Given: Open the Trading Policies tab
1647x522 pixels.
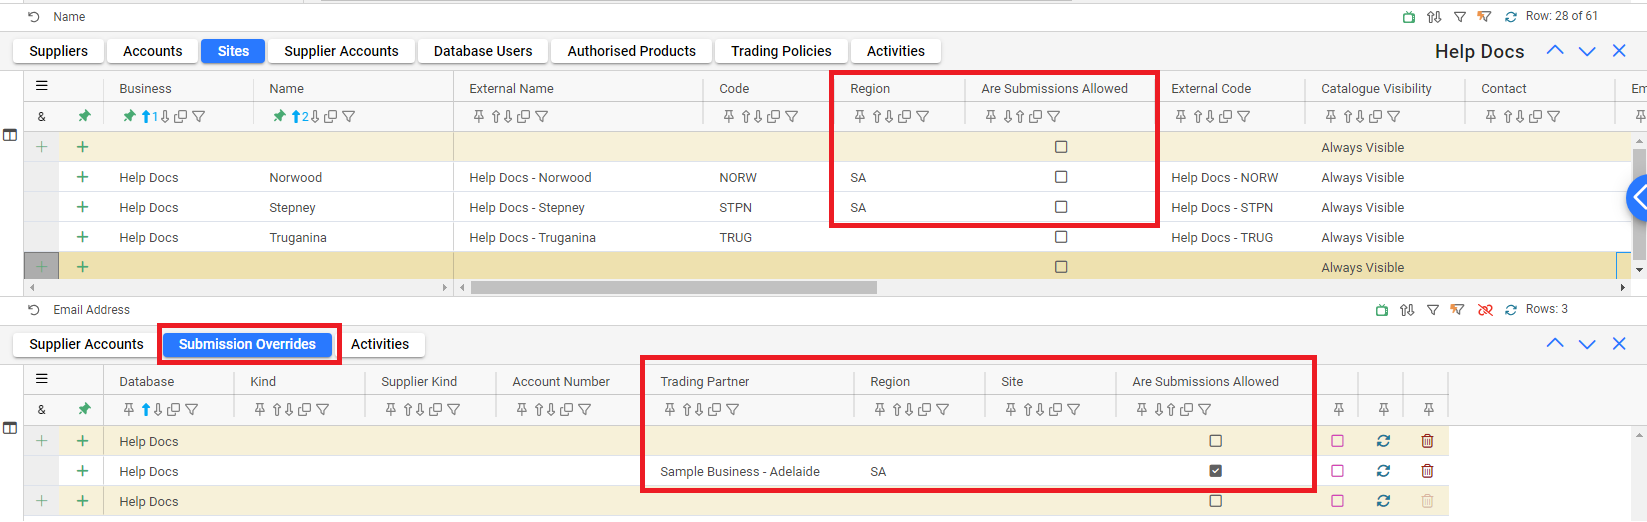Looking at the screenshot, I should [780, 51].
